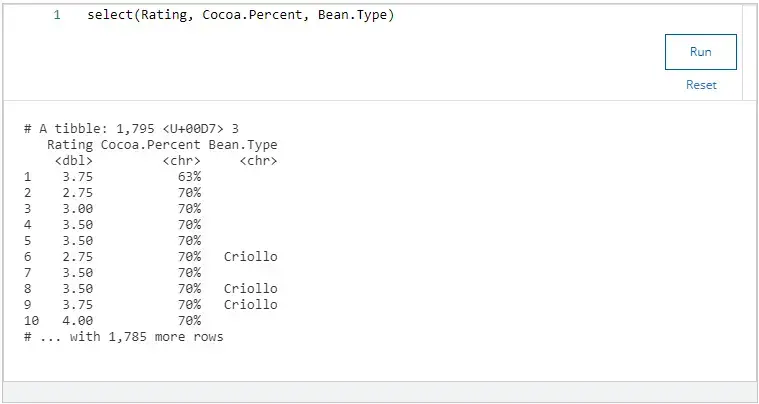
Task: Click the 'with 1,785 more rows' text
Action: 146,337
